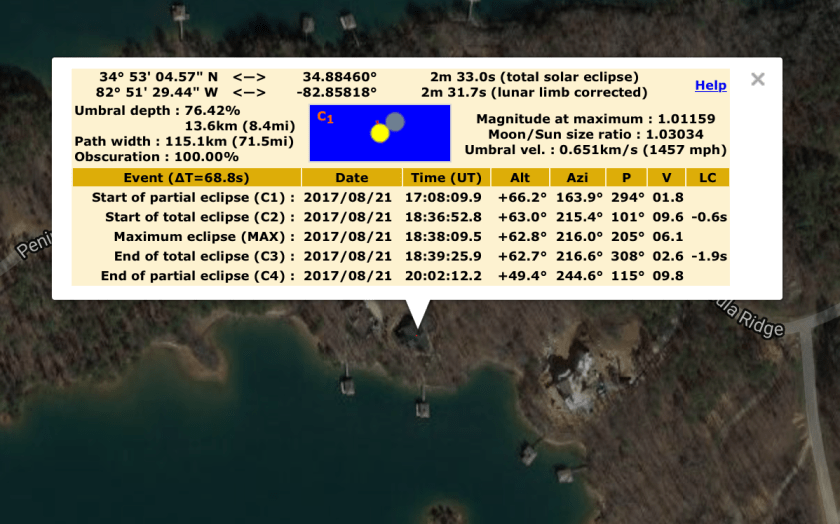The image size is (840, 524).
Task: Click the gray moon in eclipse diagram
Action: [395, 122]
